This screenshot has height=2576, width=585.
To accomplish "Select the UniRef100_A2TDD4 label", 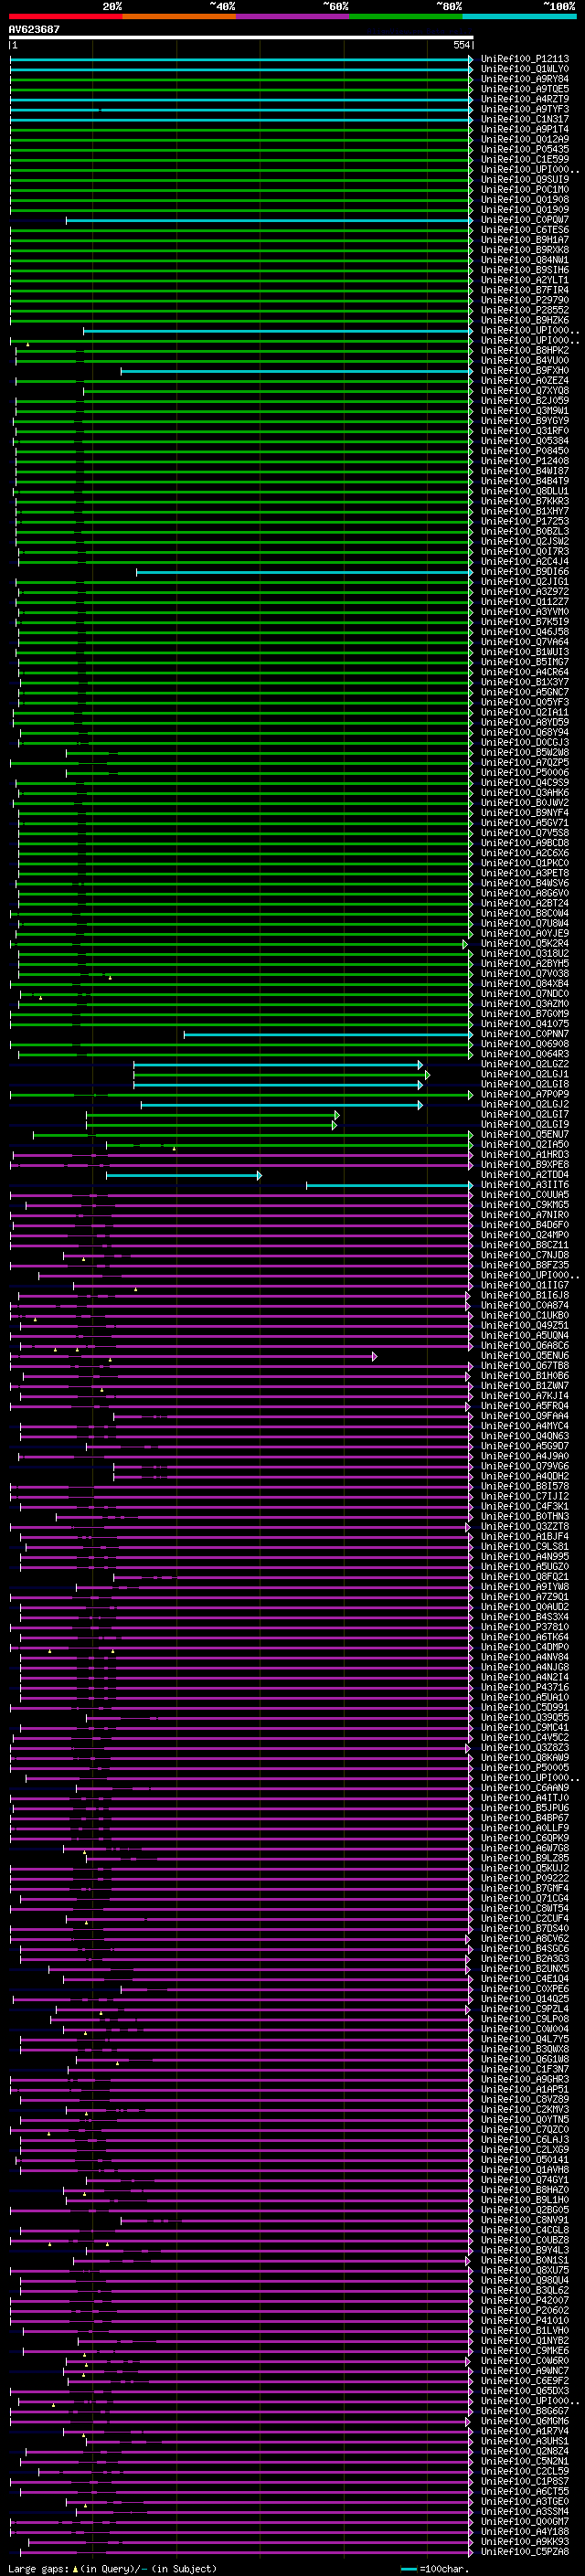I will 525,1175.
